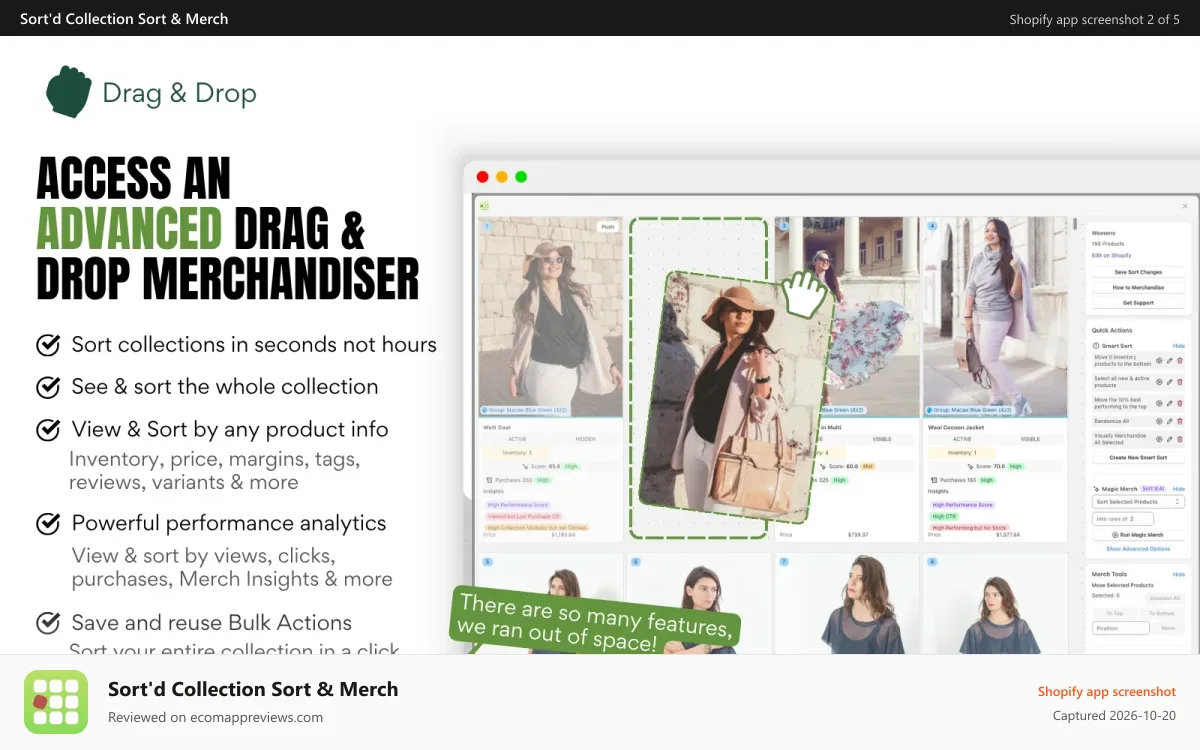Edit the 'Randomize All' smart sort

point(1169,421)
